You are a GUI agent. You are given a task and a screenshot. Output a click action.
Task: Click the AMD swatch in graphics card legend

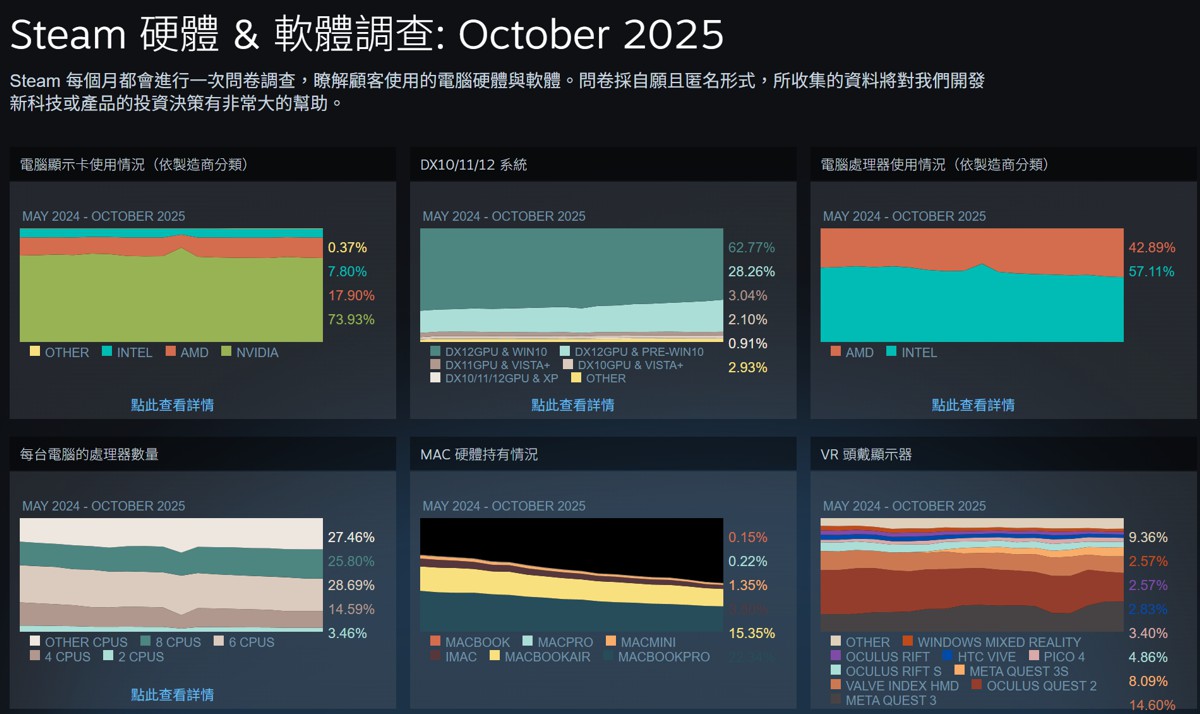[170, 352]
